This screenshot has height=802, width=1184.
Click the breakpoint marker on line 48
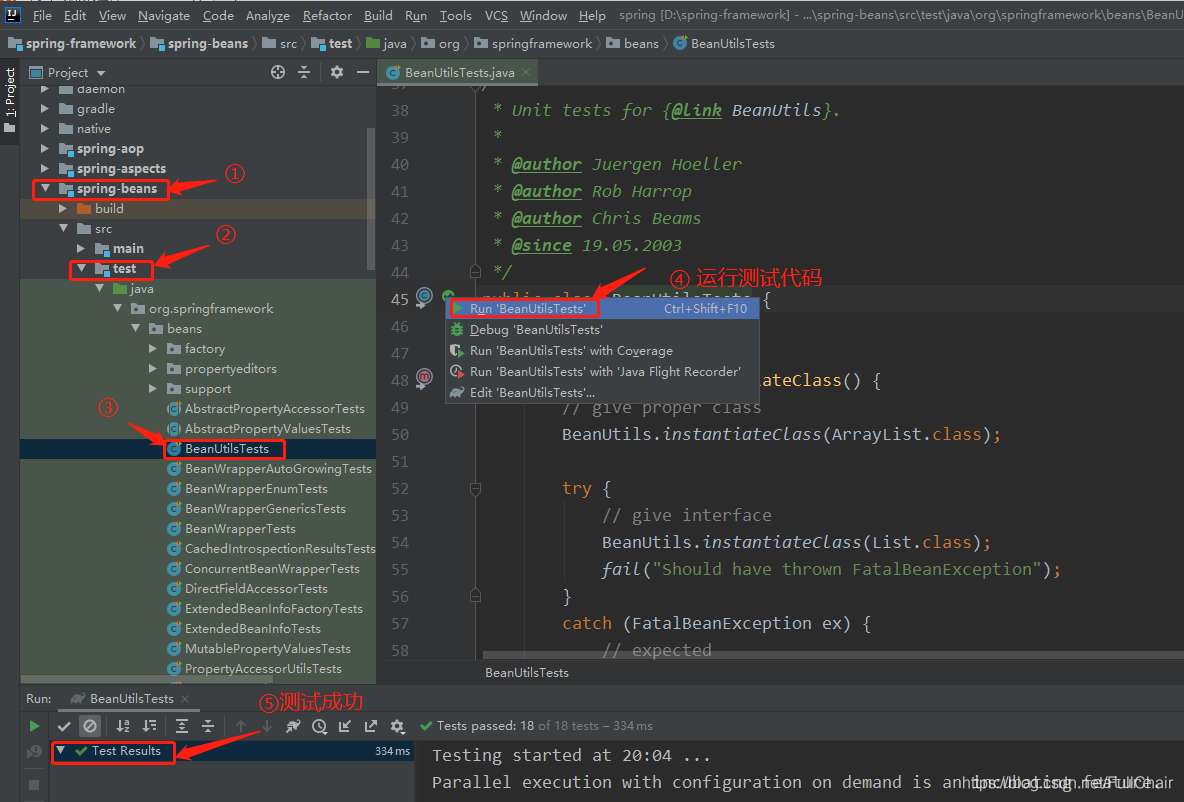(x=425, y=376)
